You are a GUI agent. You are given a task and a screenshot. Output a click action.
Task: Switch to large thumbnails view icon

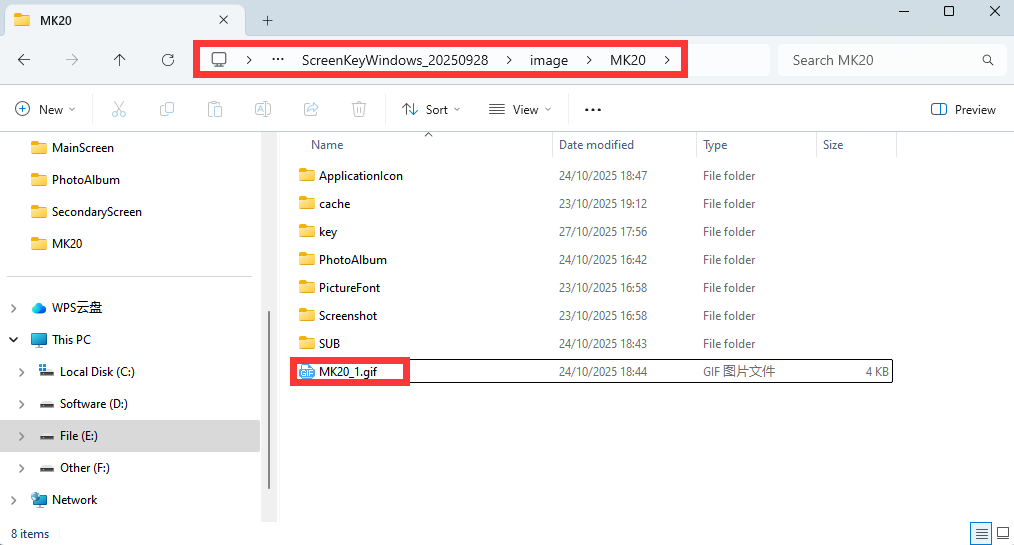(x=1002, y=533)
